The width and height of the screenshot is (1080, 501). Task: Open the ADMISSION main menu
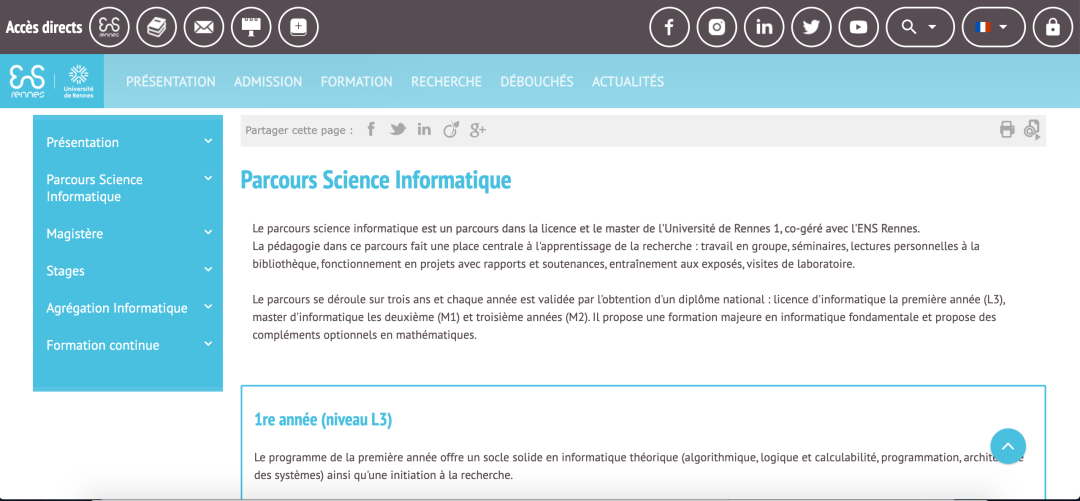point(268,81)
